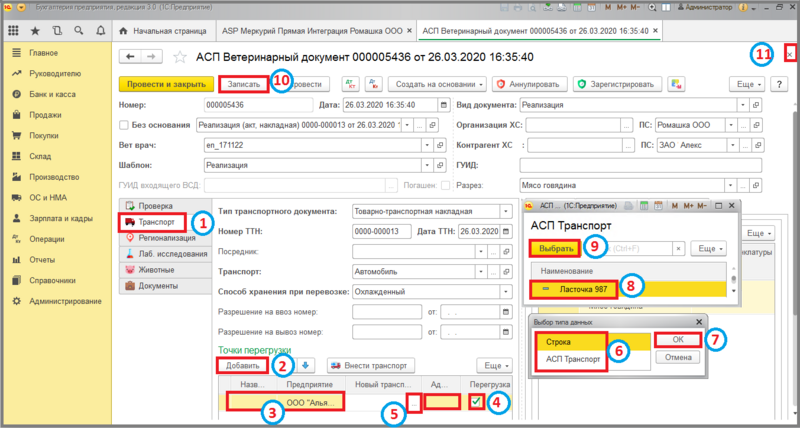Open Вид документа record with open icon
Screen dimensions: 800x428
click(x=757, y=105)
